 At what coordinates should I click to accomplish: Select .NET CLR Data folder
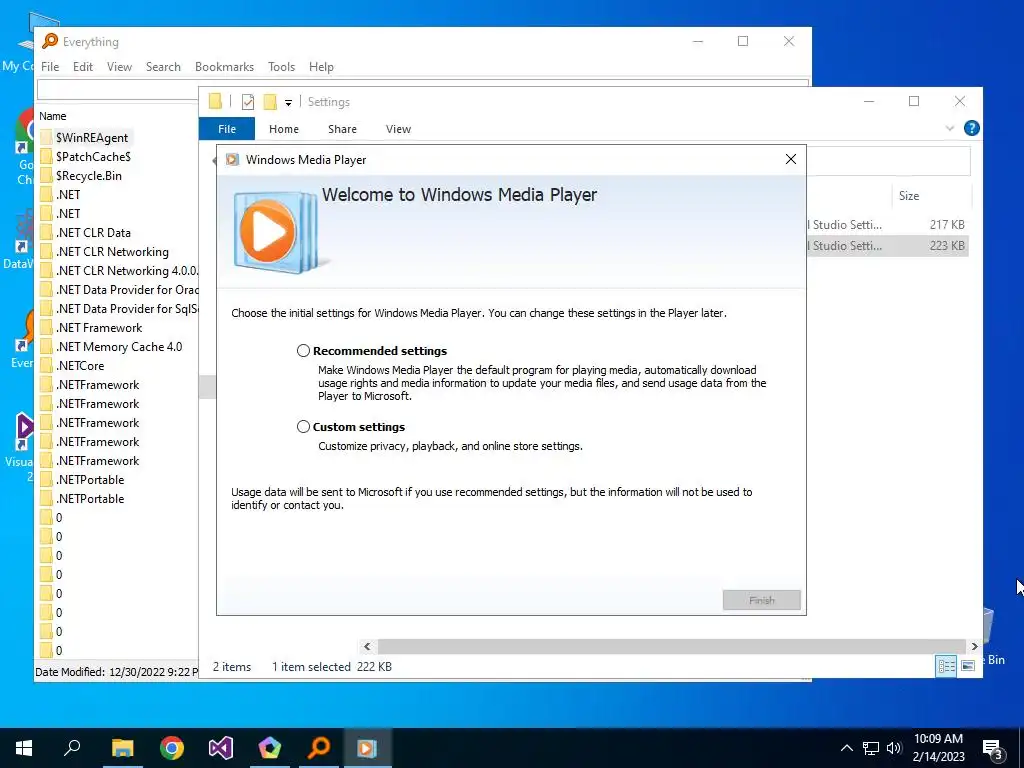(x=93, y=232)
